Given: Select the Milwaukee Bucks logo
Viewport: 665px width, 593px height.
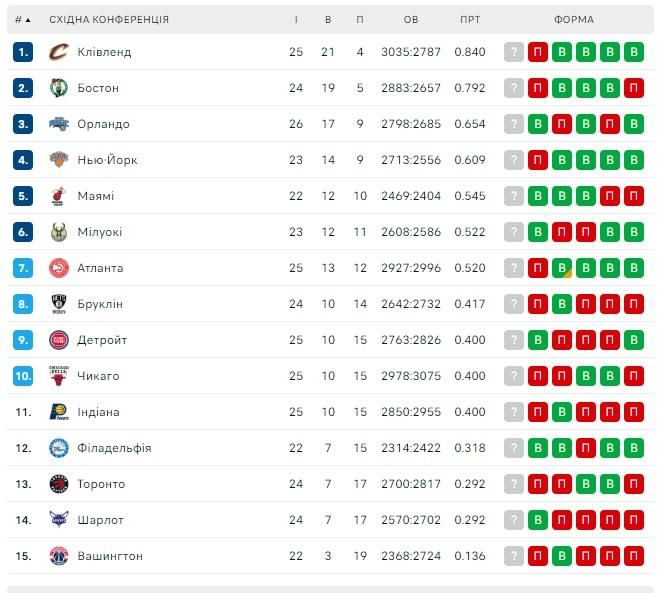Looking at the screenshot, I should pos(59,232).
